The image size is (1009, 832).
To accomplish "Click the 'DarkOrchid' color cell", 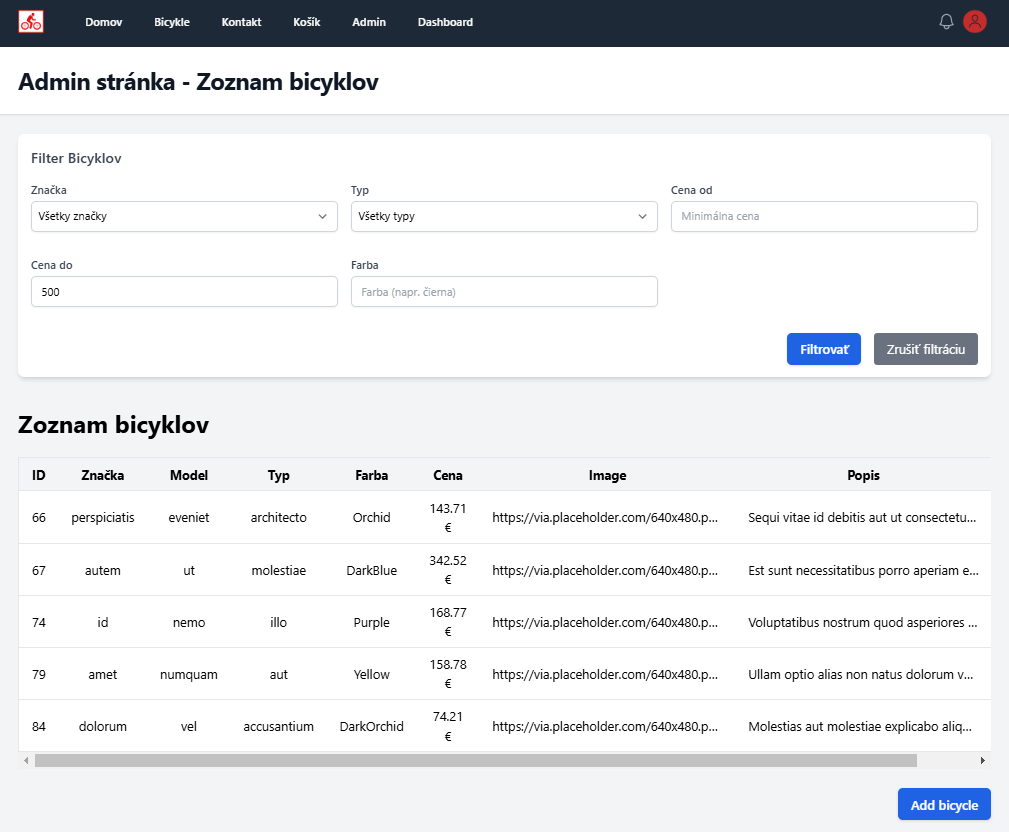I will point(371,726).
